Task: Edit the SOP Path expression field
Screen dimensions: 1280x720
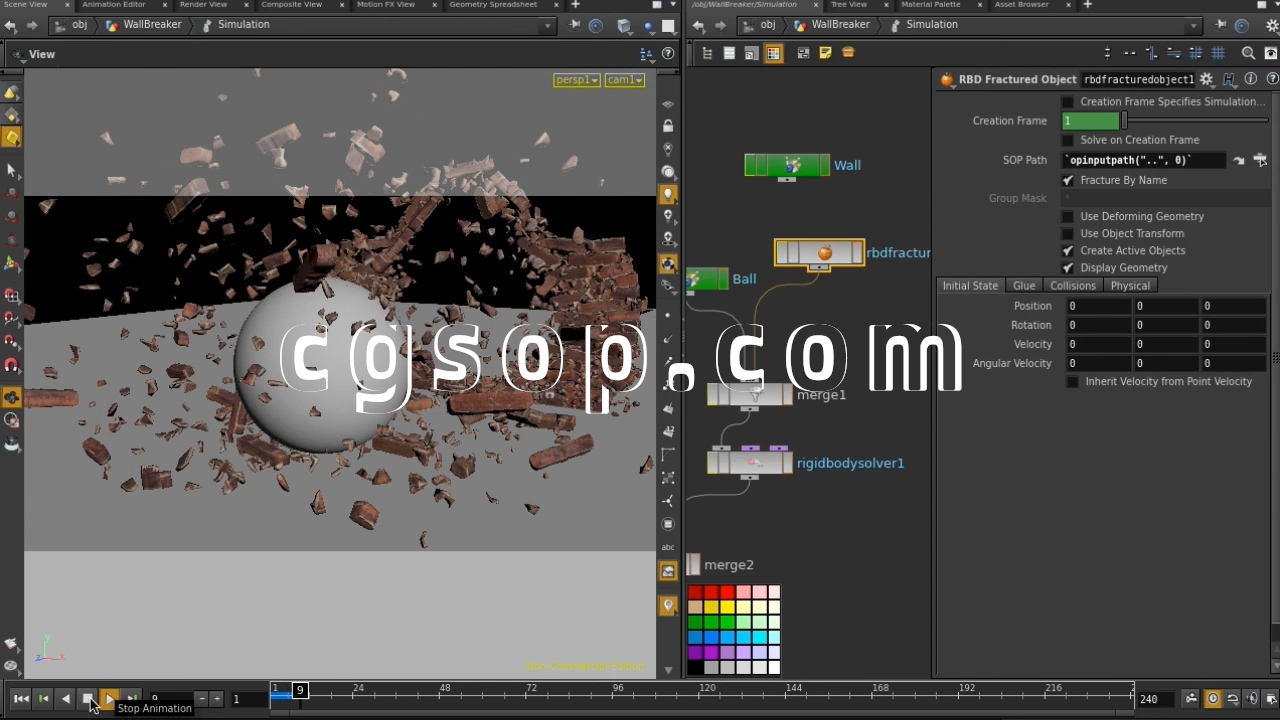Action: [x=1146, y=160]
